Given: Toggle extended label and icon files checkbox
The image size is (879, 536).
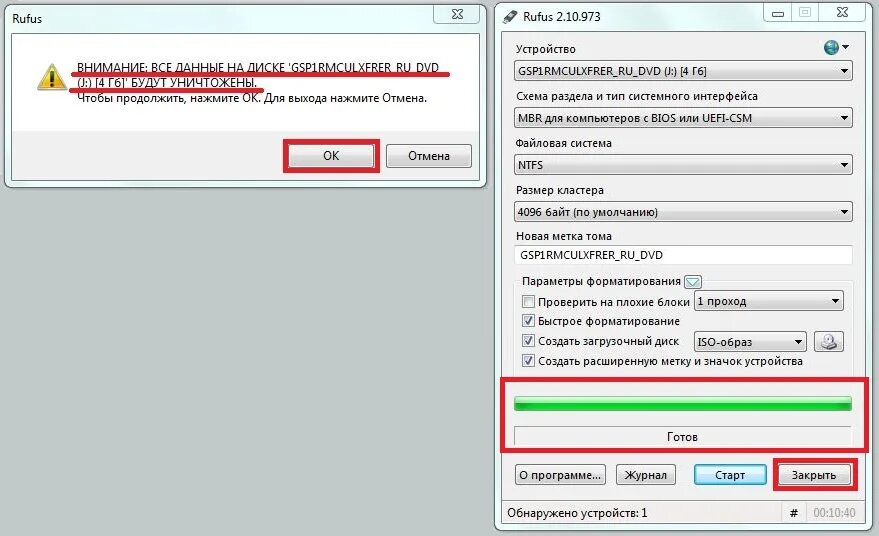Looking at the screenshot, I should click(x=528, y=361).
